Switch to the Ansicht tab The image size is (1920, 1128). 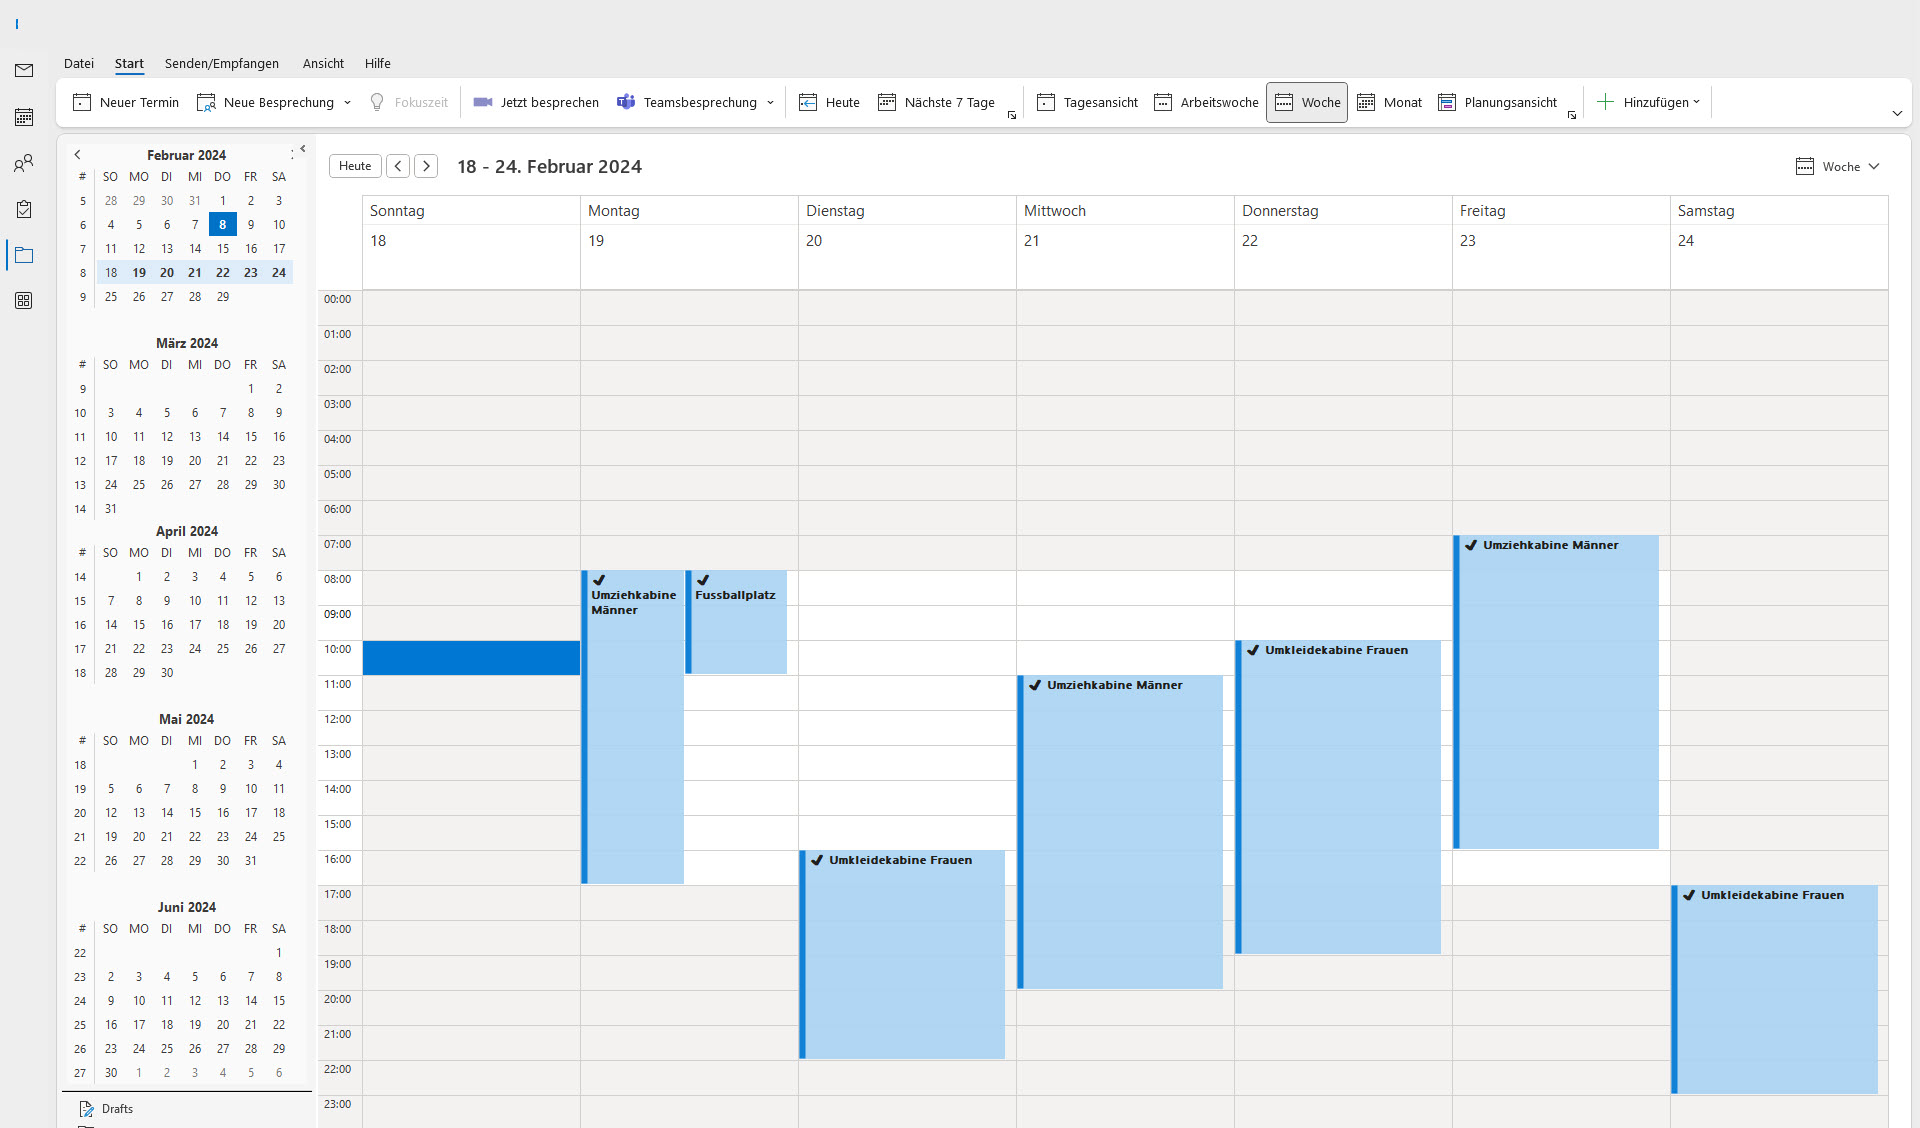tap(323, 63)
